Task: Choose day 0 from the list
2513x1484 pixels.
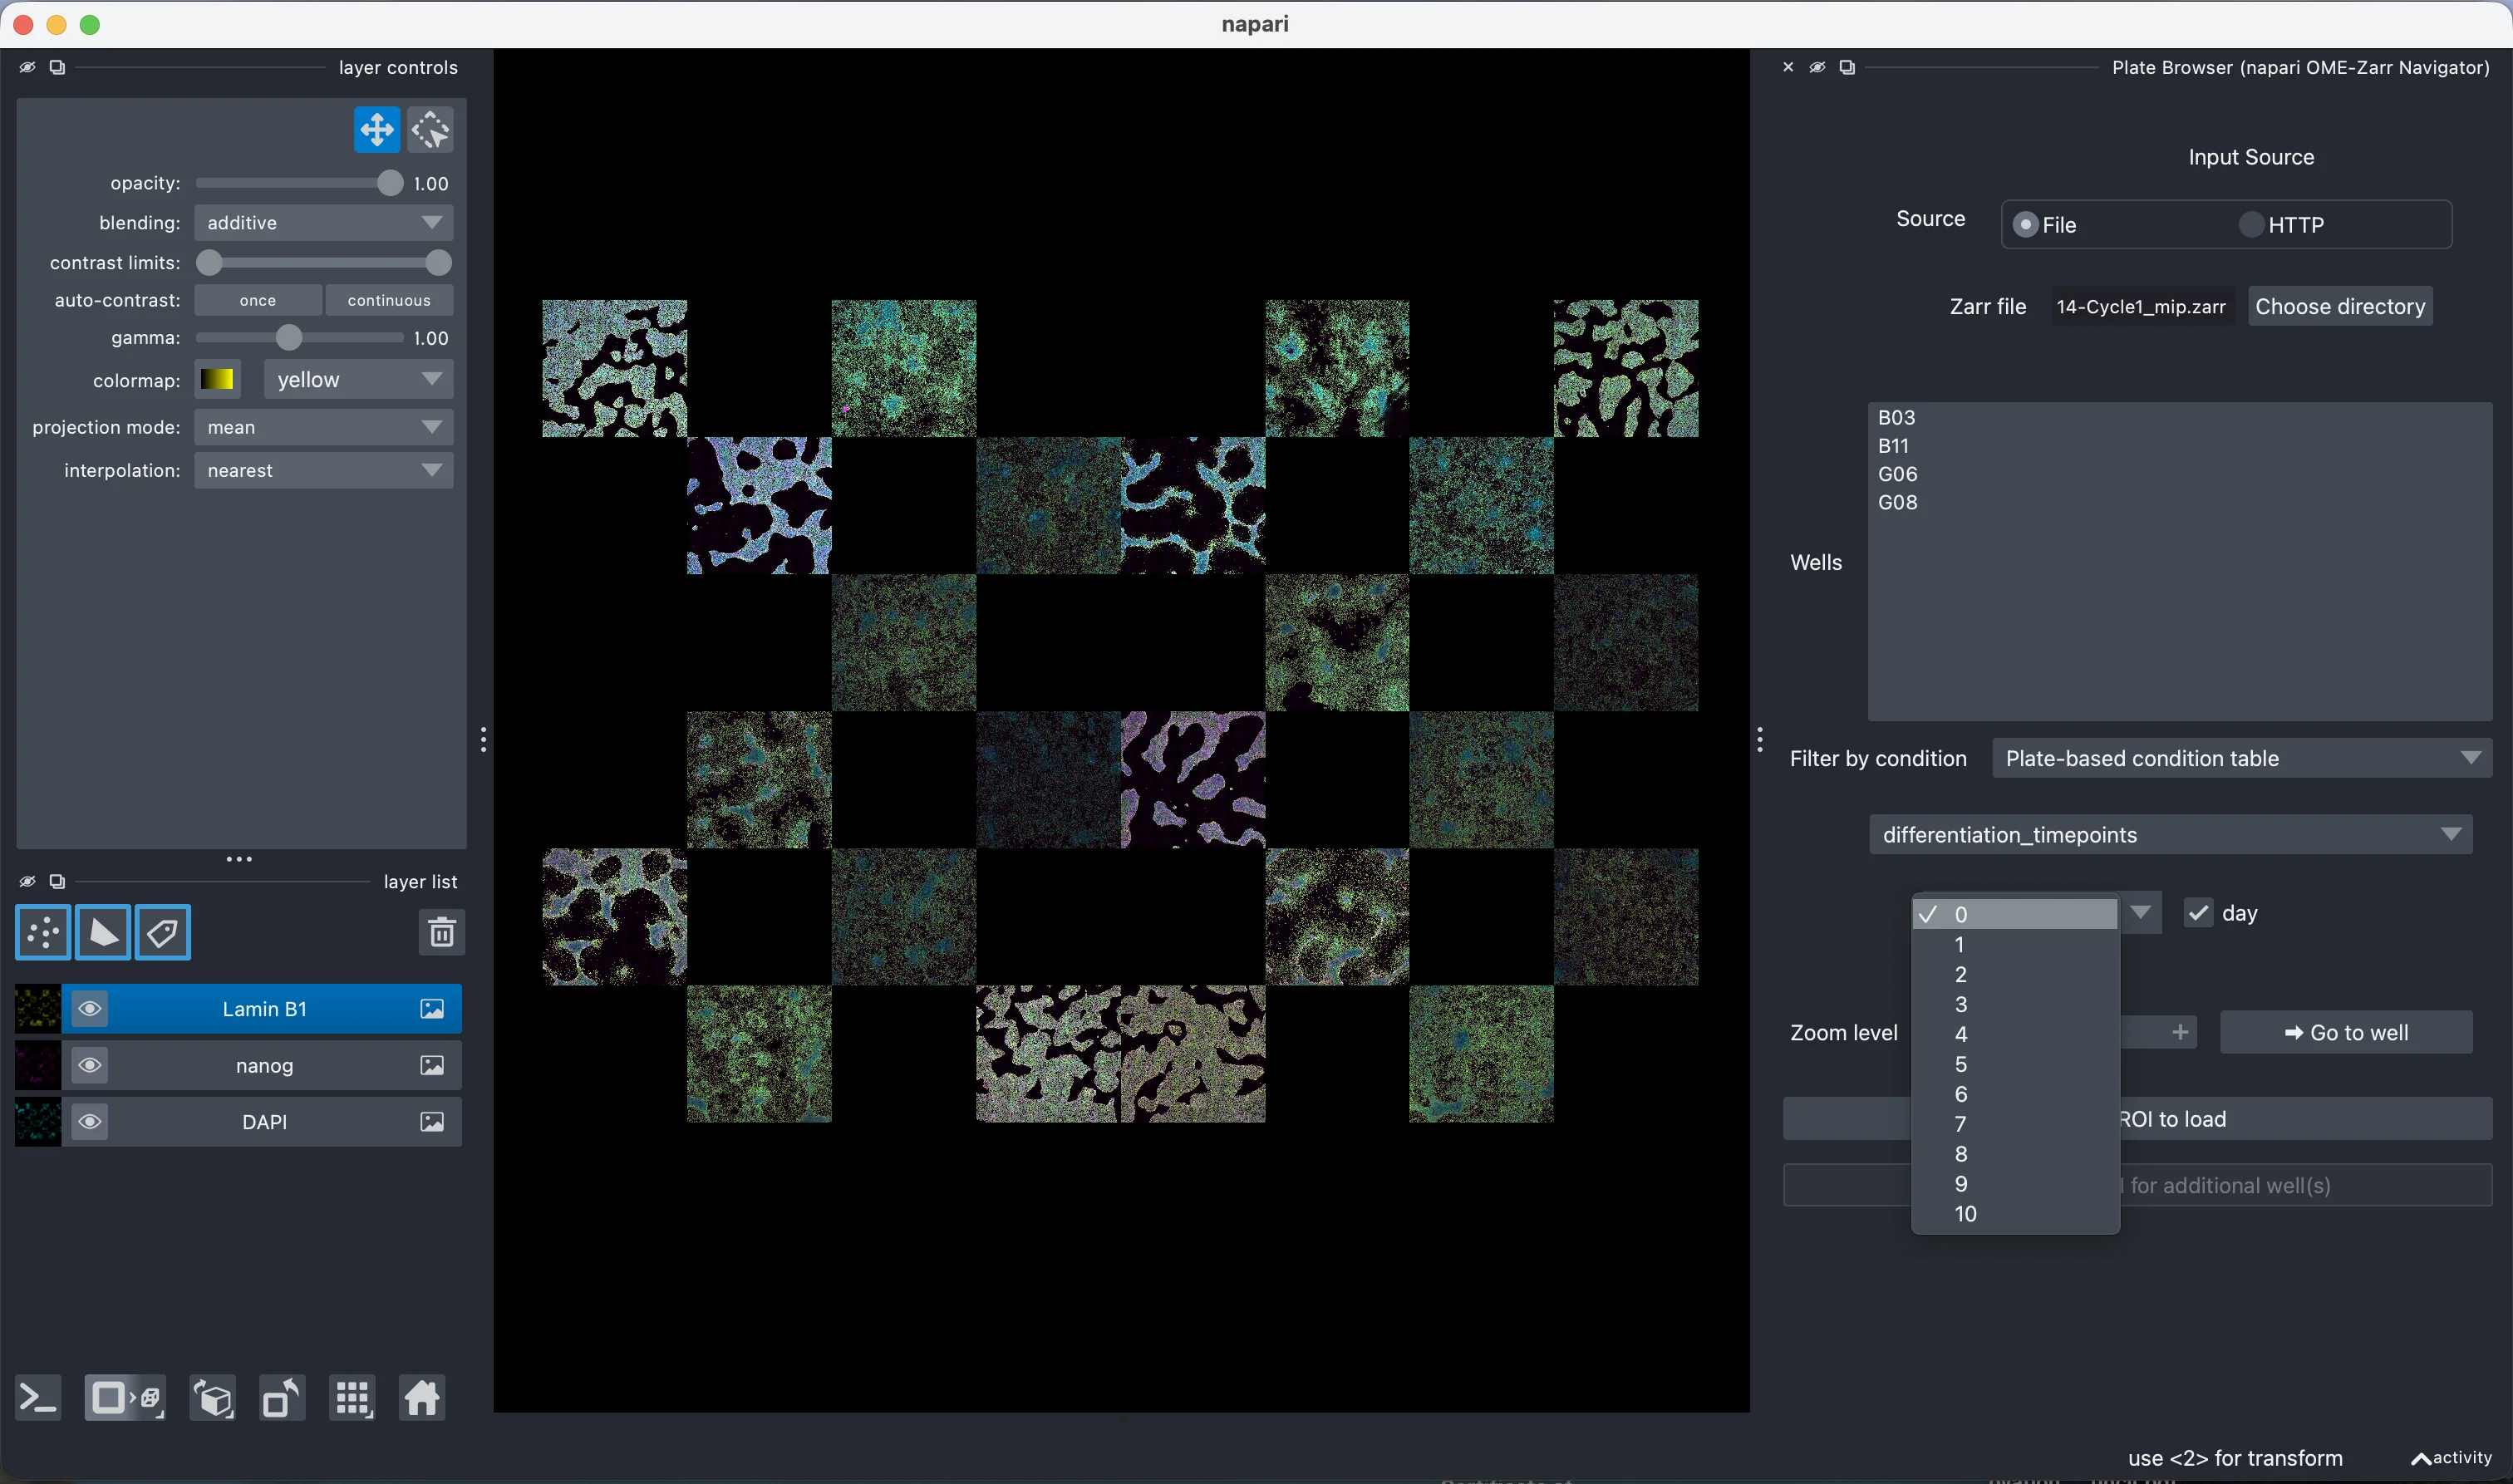Action: pos(2015,914)
